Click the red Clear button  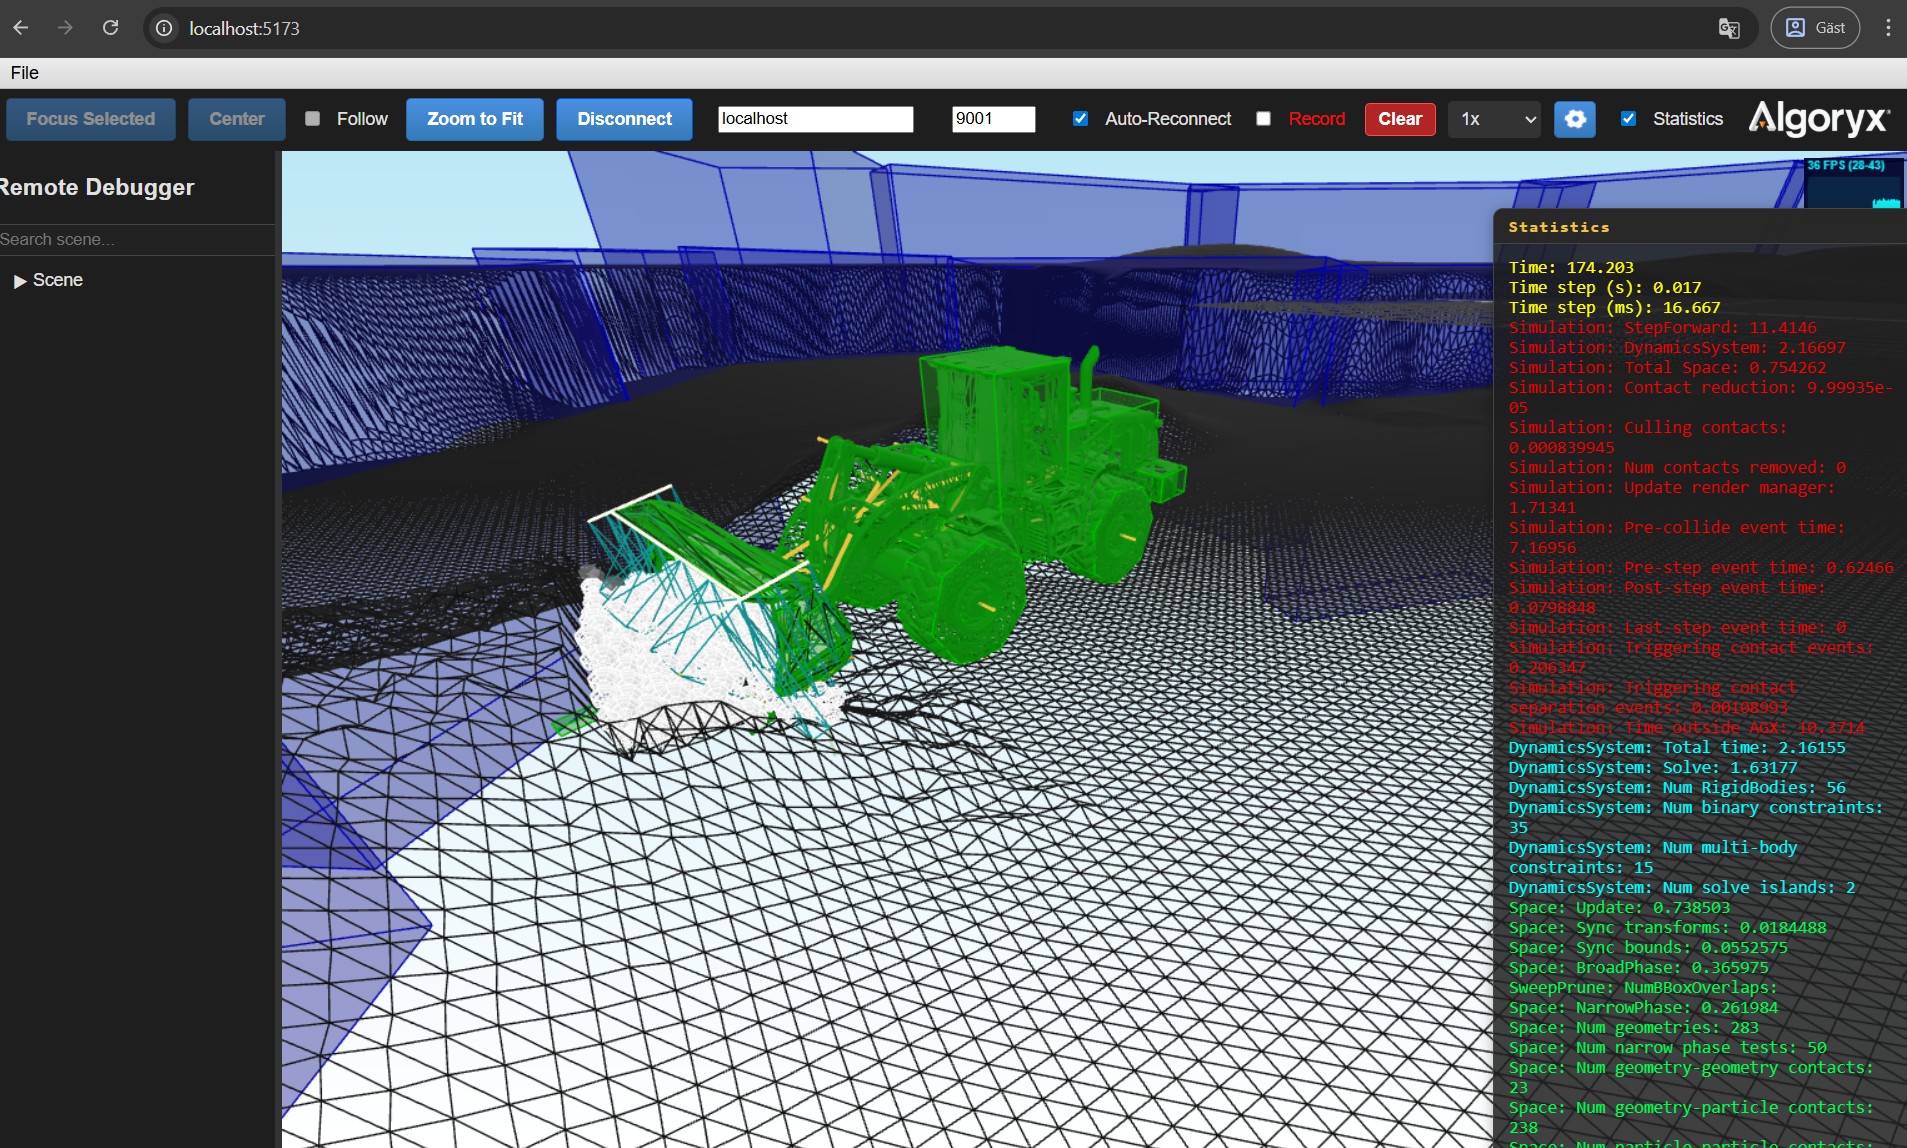(1399, 119)
